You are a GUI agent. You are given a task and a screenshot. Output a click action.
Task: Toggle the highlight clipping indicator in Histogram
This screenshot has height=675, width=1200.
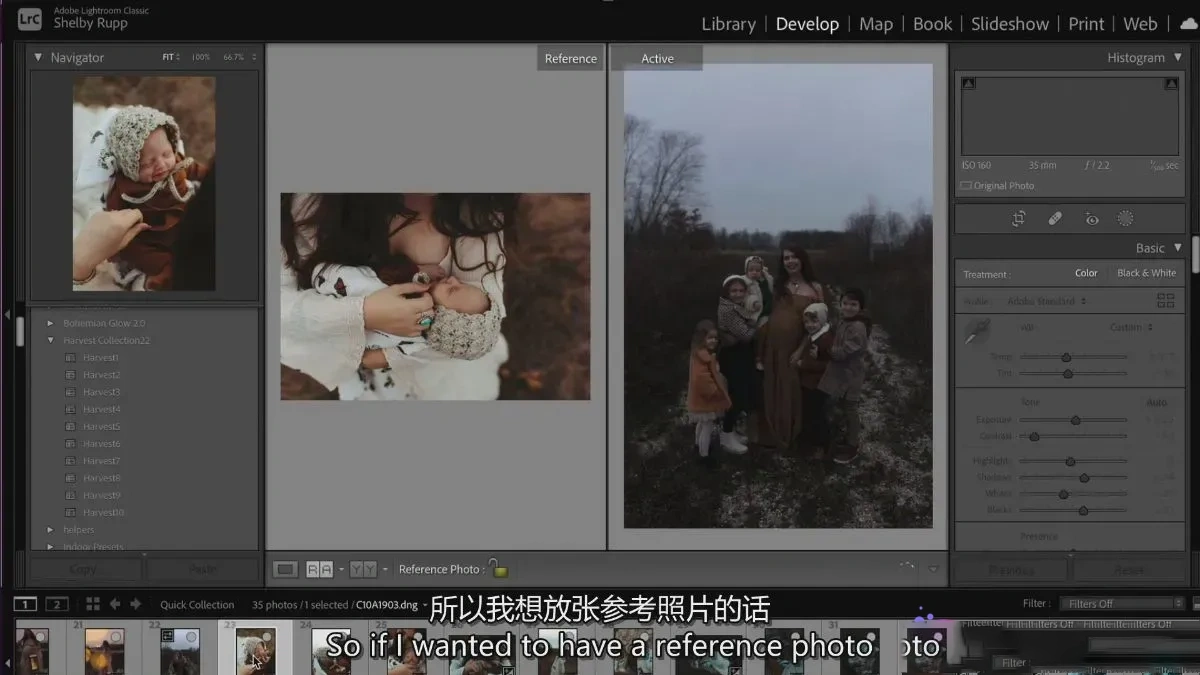click(x=1171, y=85)
